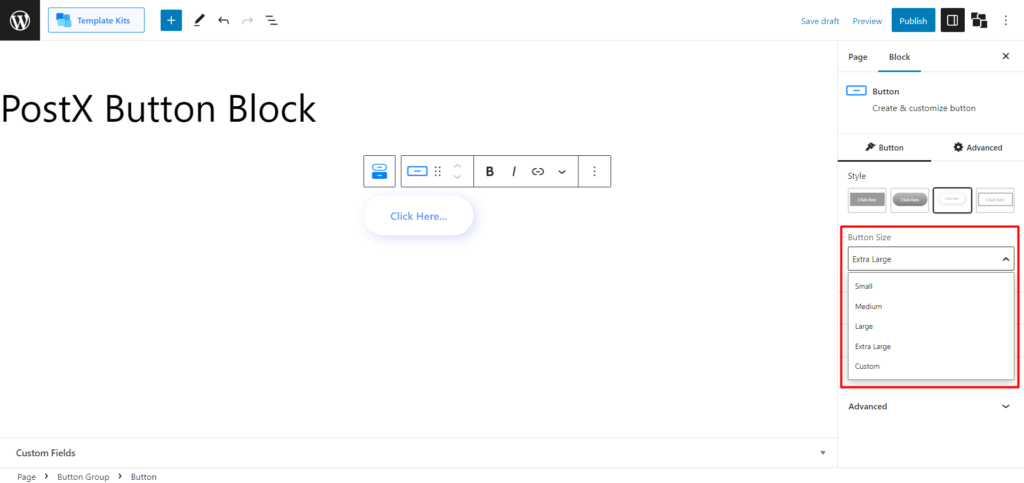Choose the first flat button style

tap(867, 200)
